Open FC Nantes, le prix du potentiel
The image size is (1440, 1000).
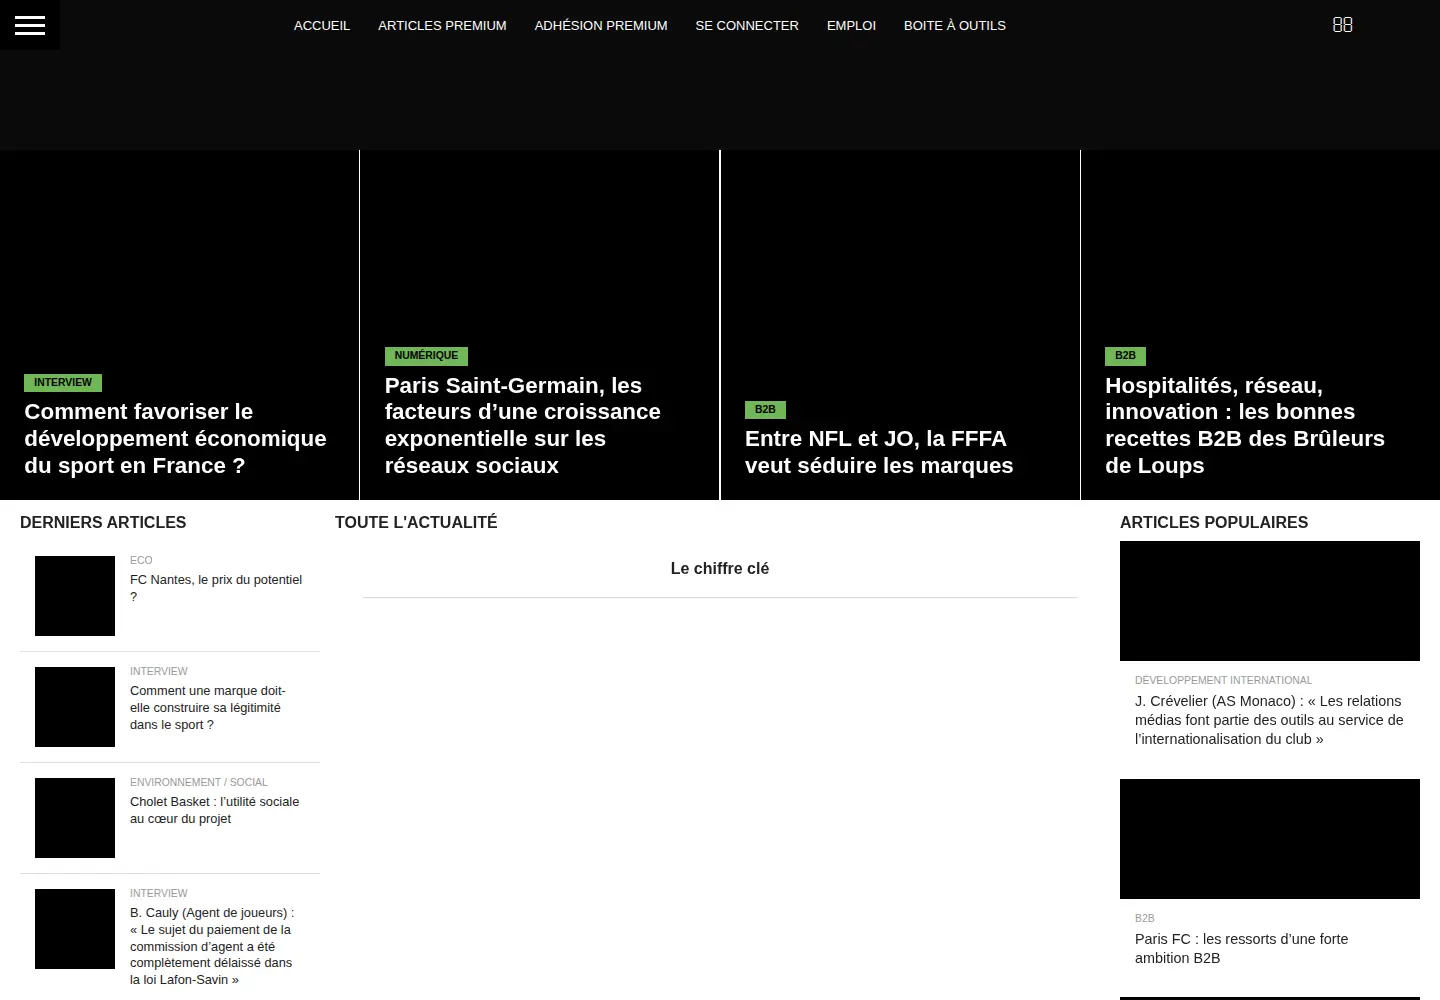click(x=216, y=588)
